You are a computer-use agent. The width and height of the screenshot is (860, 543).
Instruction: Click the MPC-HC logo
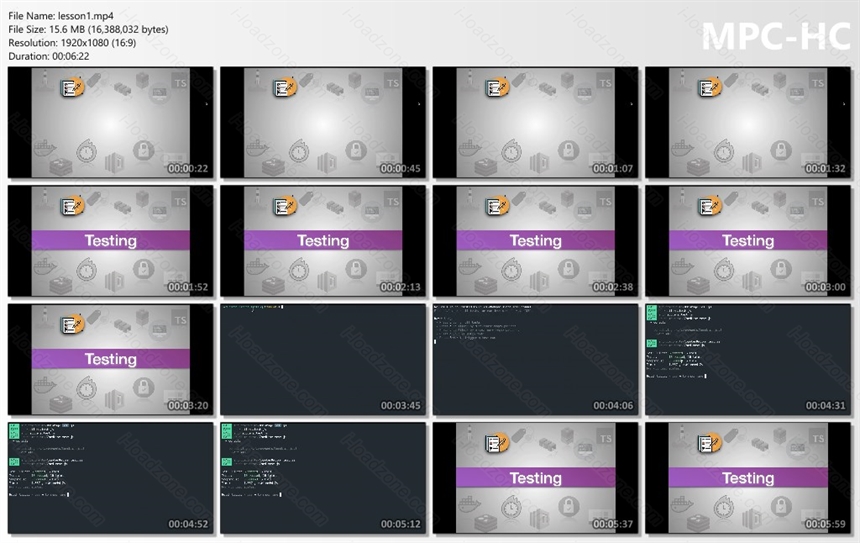(776, 36)
